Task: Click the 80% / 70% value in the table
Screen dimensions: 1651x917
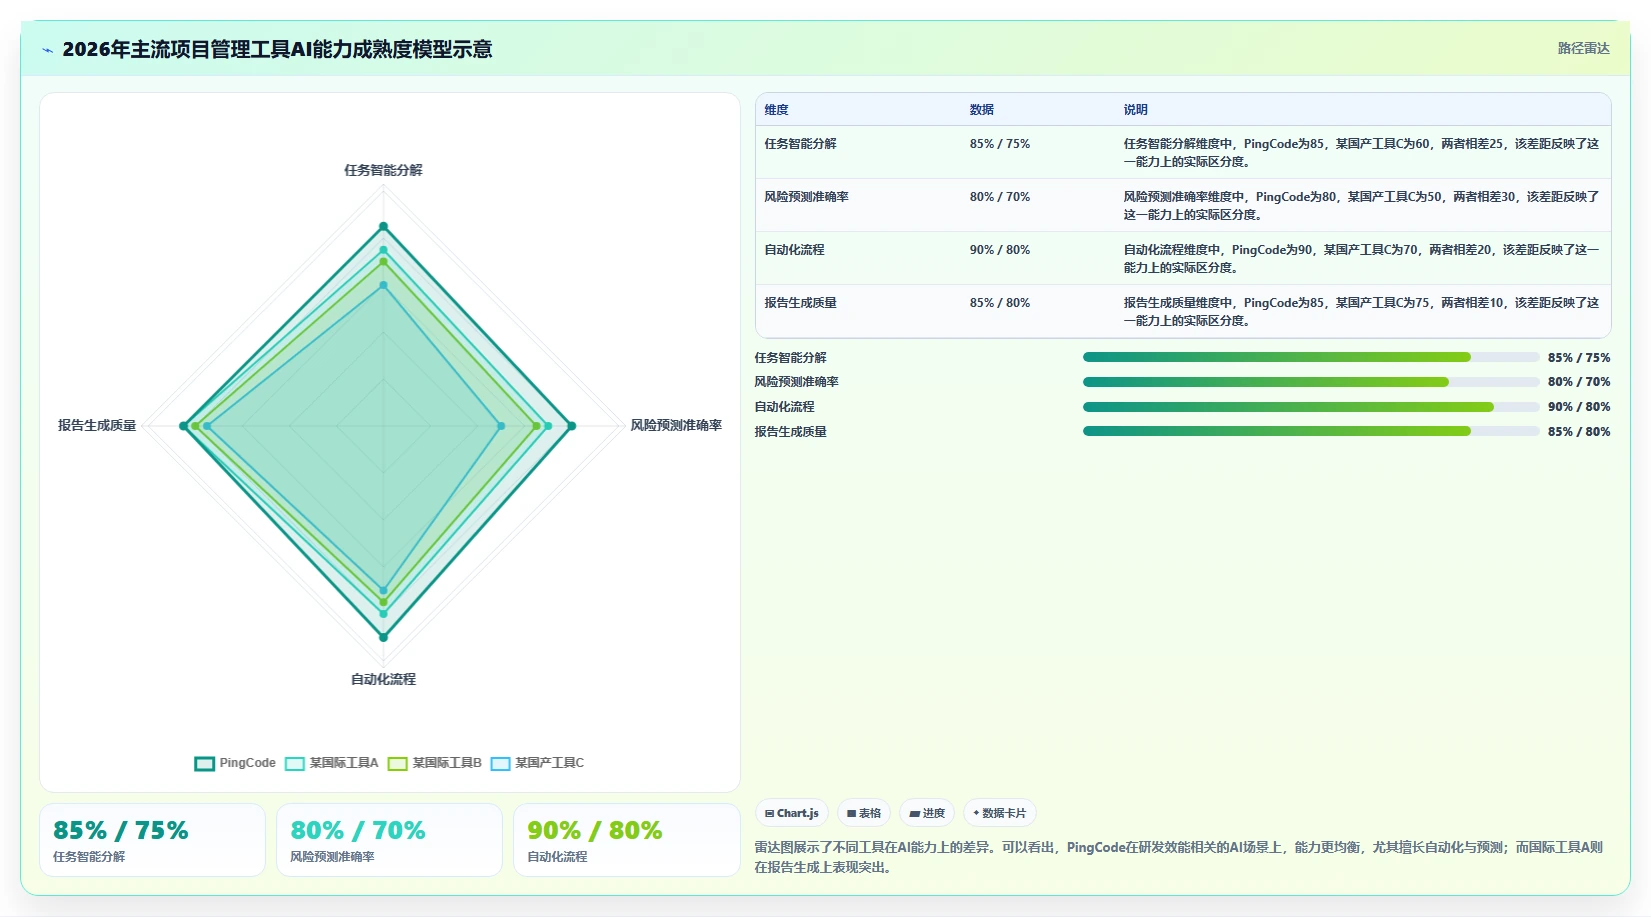Action: pos(1000,197)
